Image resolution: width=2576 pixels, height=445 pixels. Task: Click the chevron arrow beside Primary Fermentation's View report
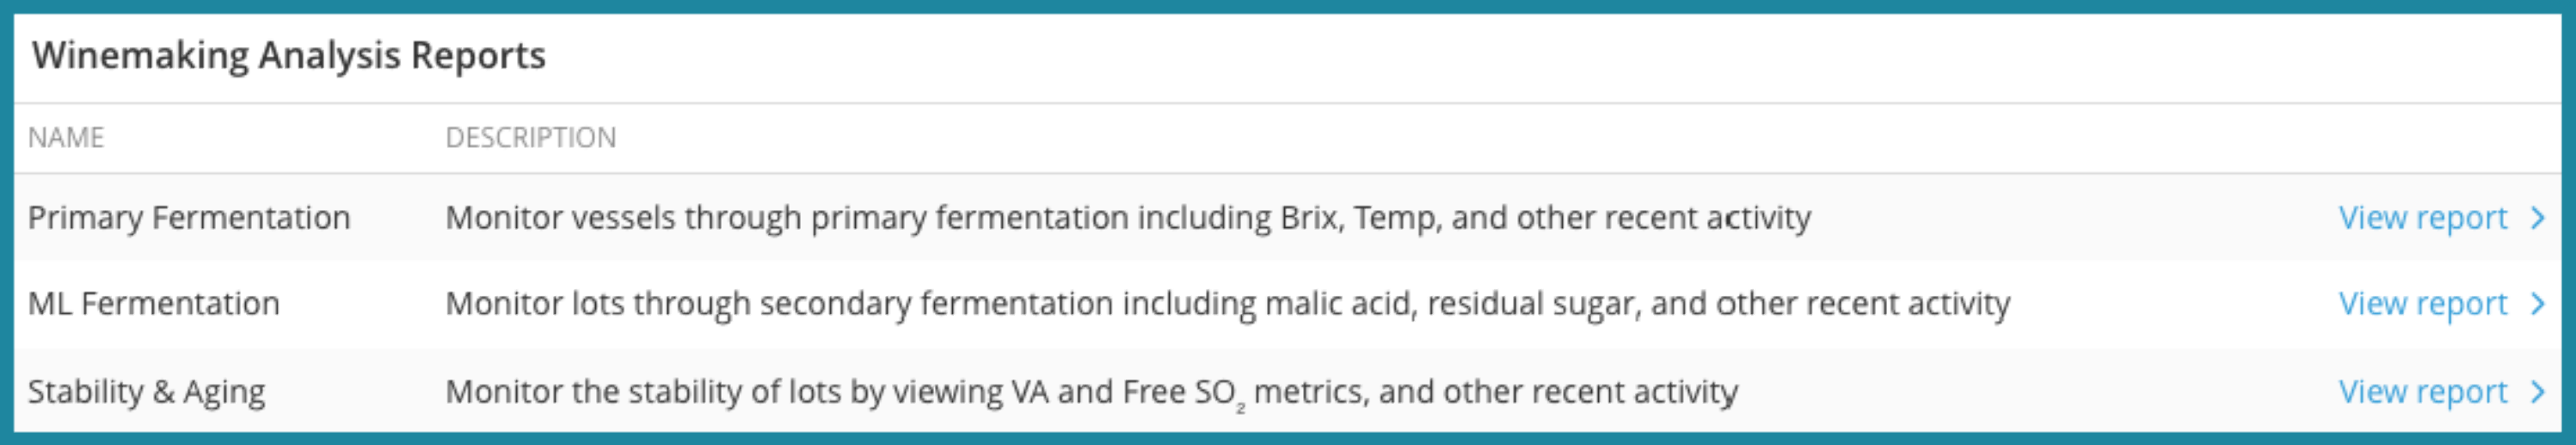[2537, 218]
